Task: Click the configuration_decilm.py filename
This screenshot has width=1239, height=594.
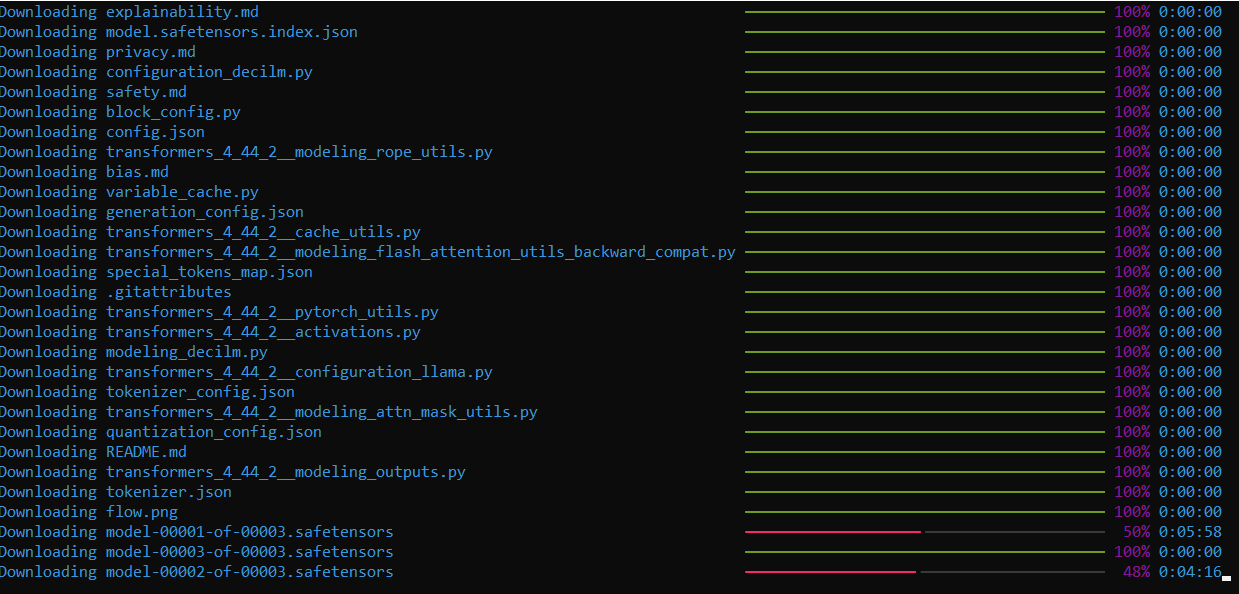Action: 209,72
